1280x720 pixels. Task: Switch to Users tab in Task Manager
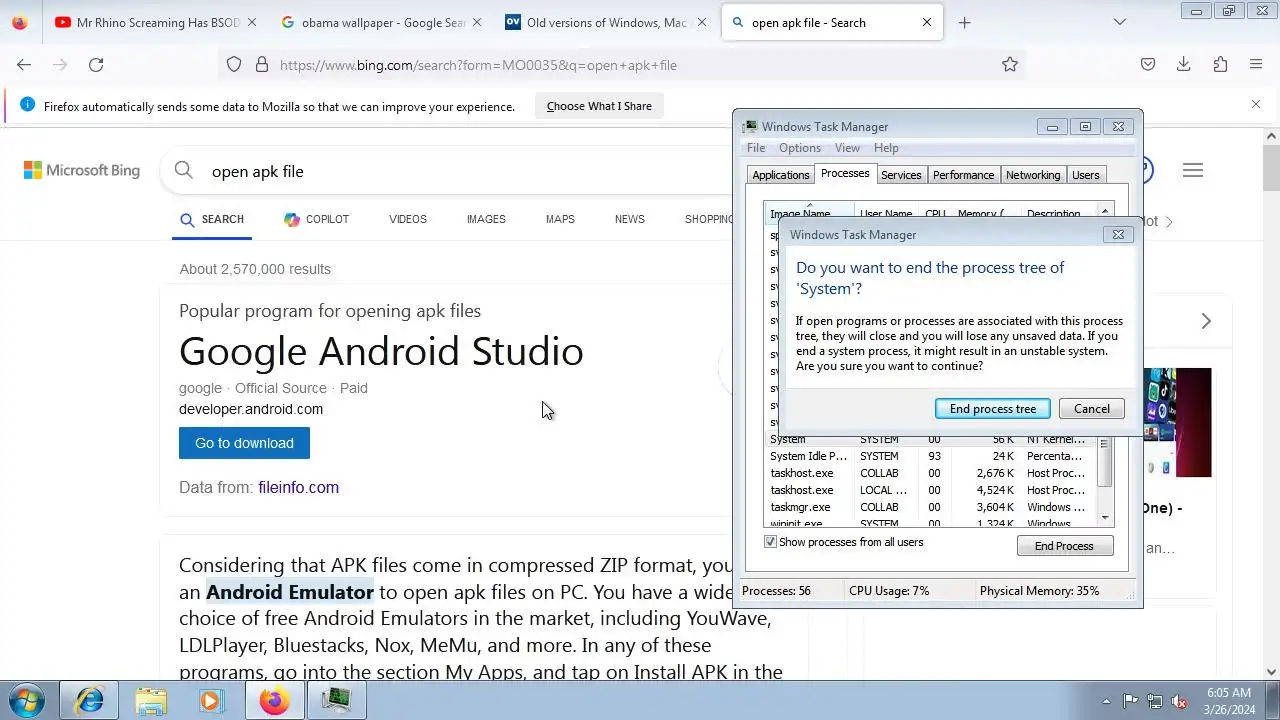[x=1086, y=175]
